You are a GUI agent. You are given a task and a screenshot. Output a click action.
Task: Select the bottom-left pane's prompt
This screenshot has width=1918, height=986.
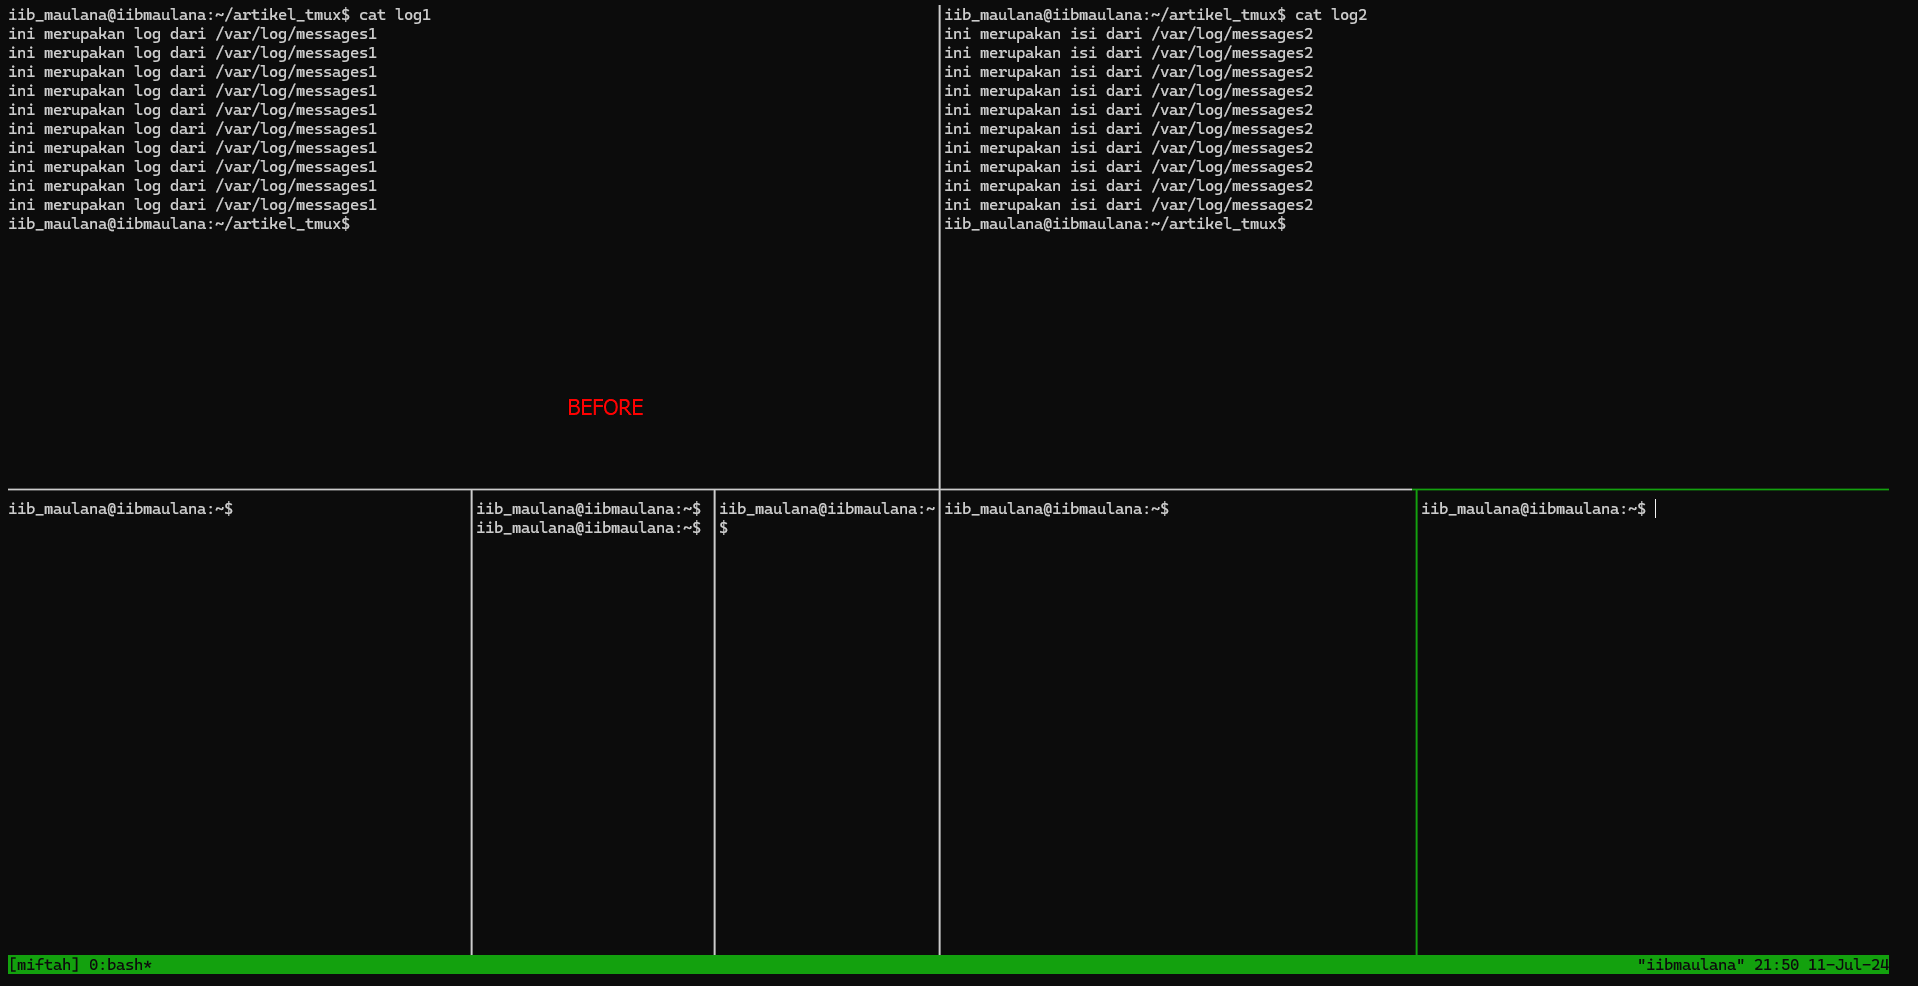pyautogui.click(x=120, y=509)
